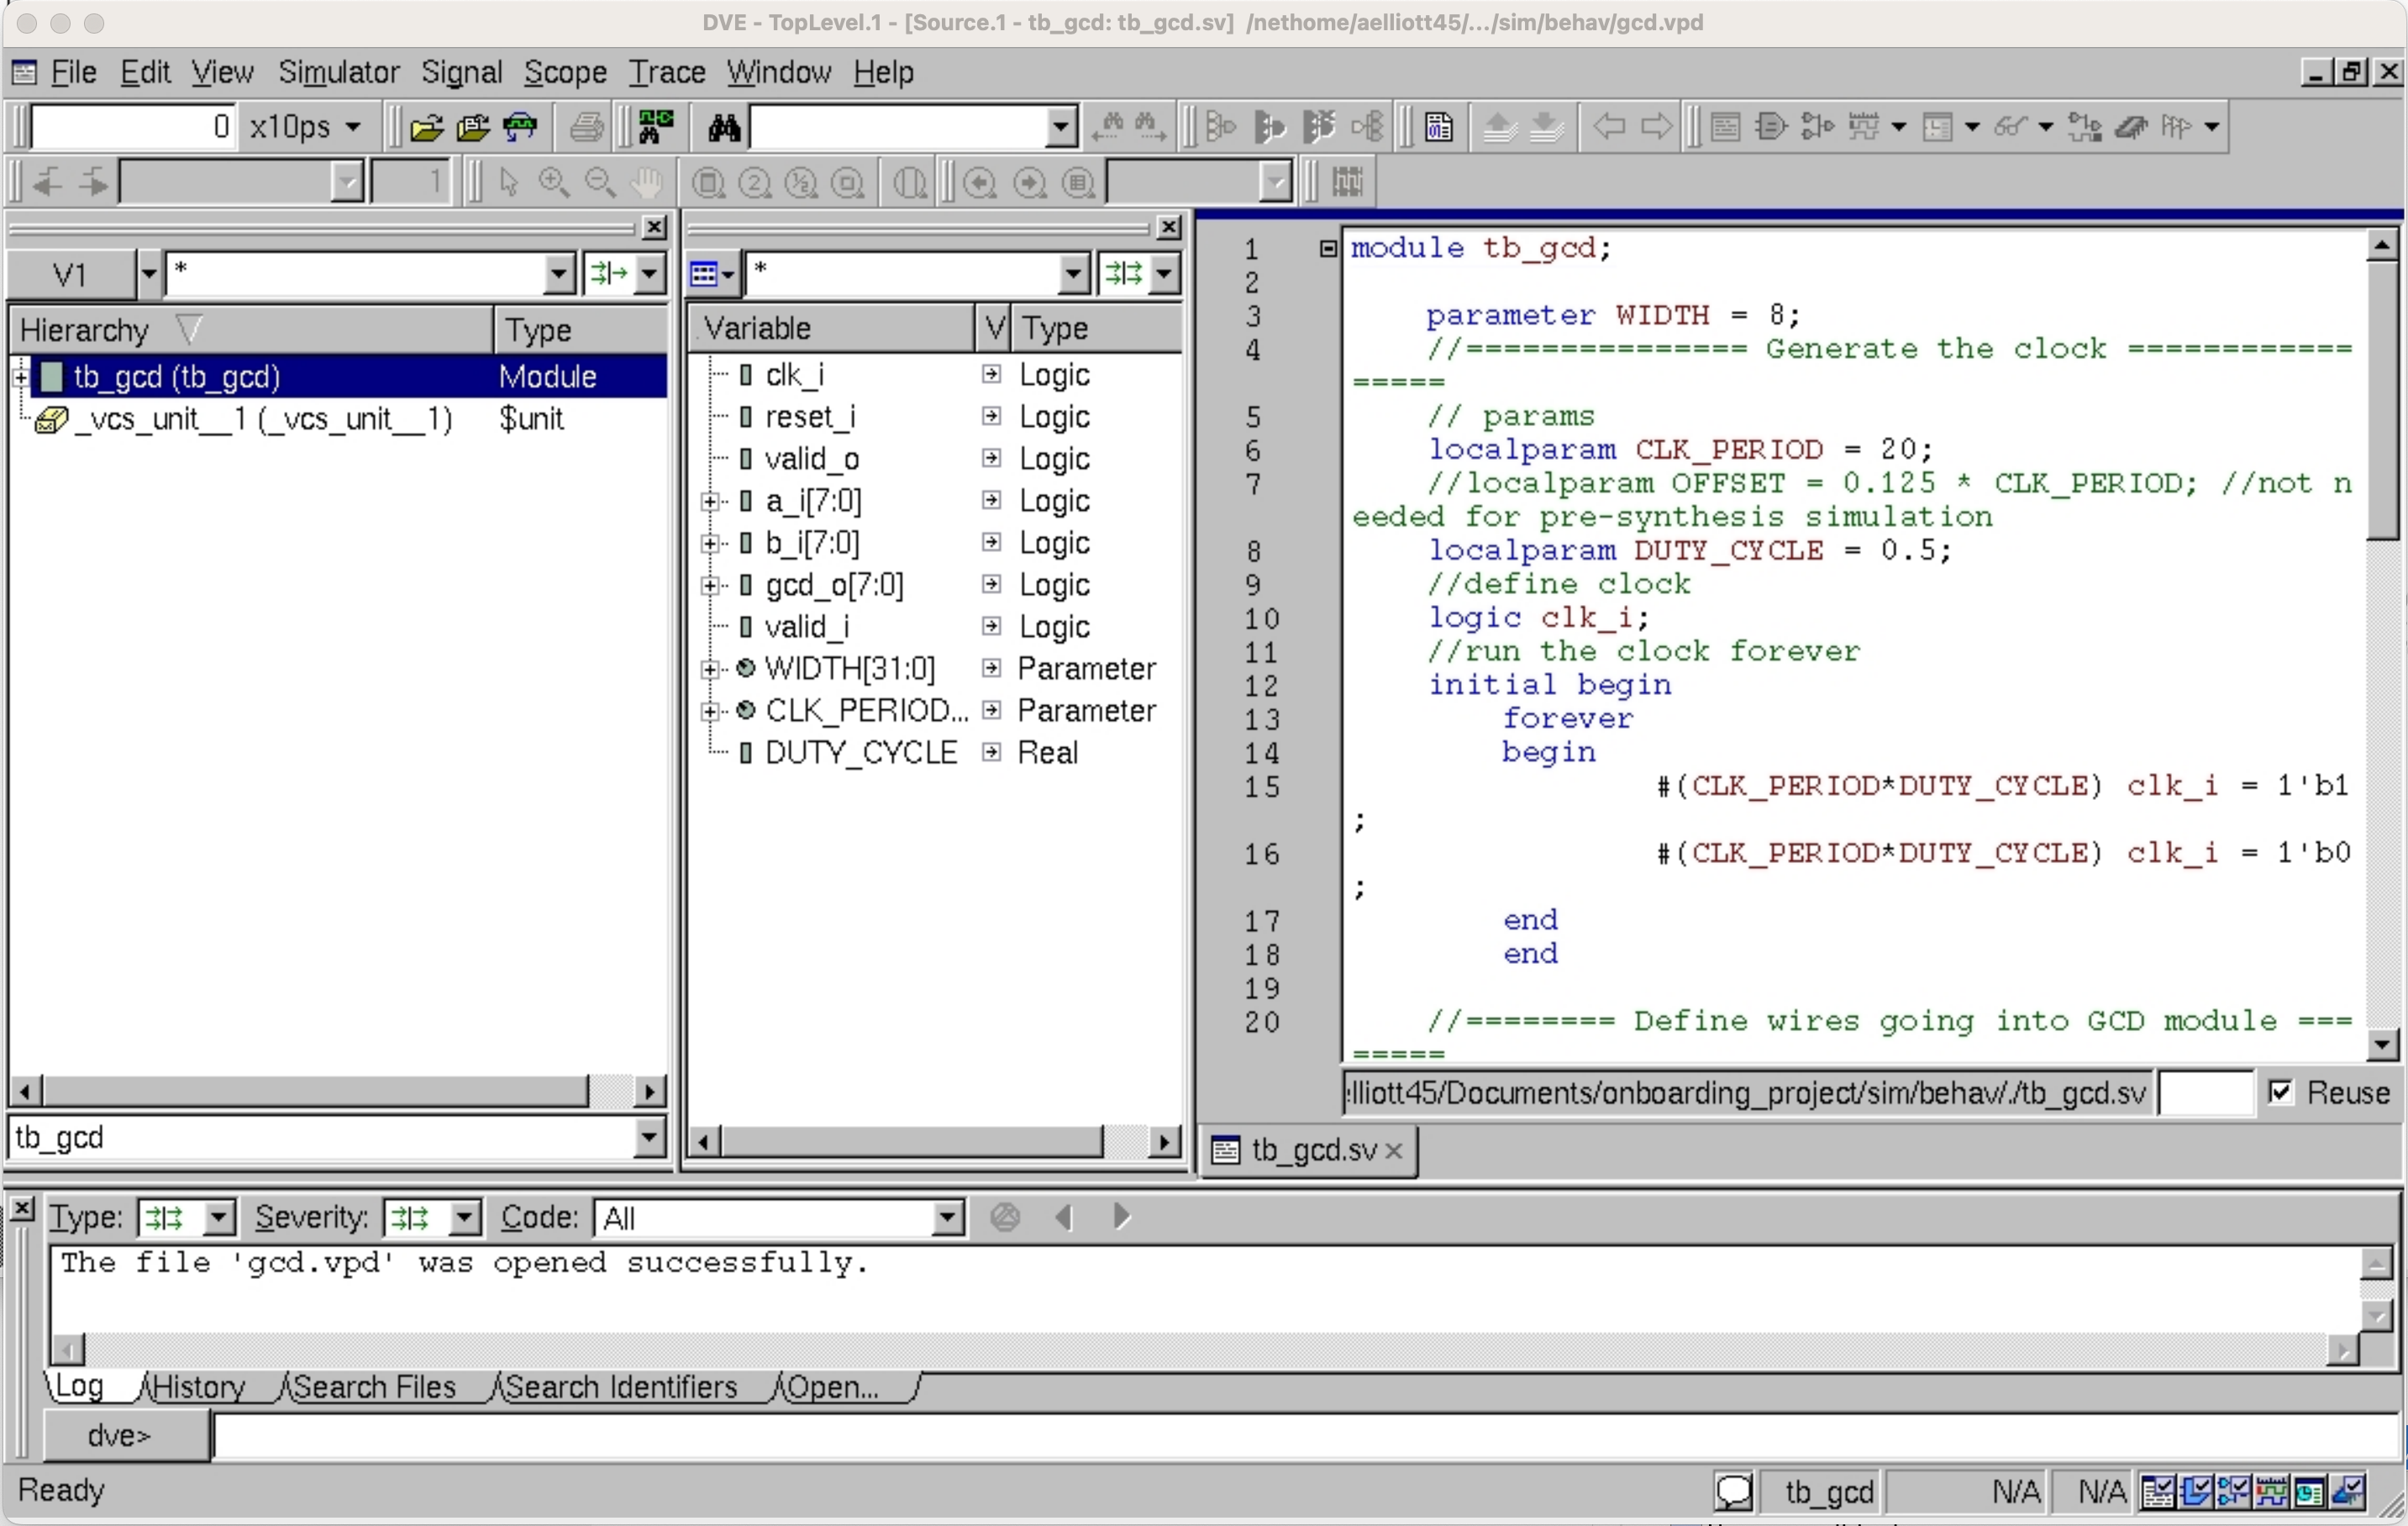Viewport: 2408px width, 1526px height.
Task: Open the Code filter All dropdown
Action: click(947, 1218)
